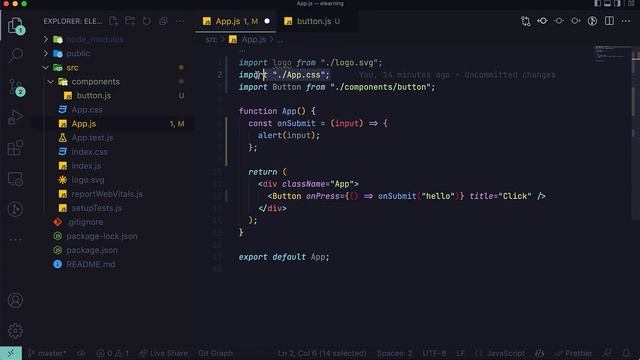The height and width of the screenshot is (360, 640).
Task: Click the feedback icon in status bar
Action: click(608, 353)
